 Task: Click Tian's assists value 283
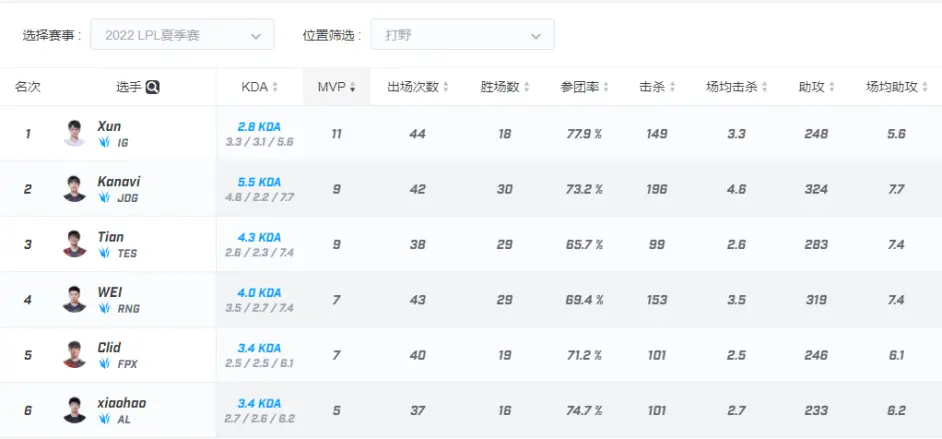click(816, 244)
